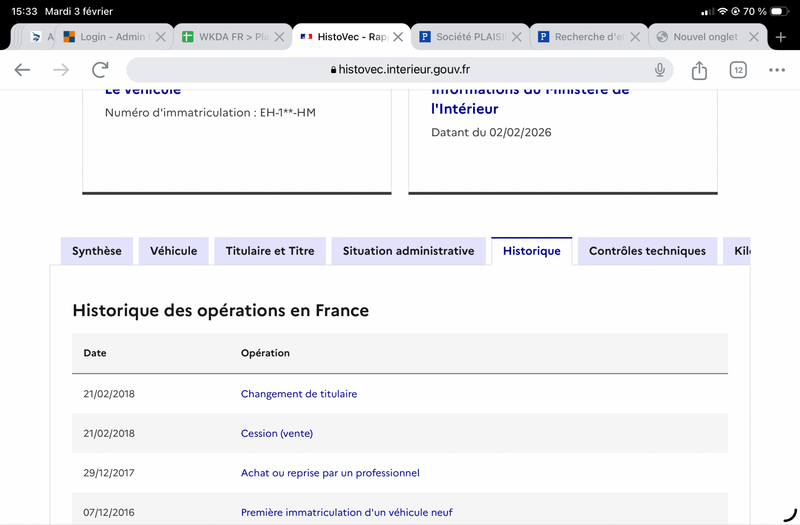Open the three-dot browser menu
The width and height of the screenshot is (800, 525).
click(777, 70)
